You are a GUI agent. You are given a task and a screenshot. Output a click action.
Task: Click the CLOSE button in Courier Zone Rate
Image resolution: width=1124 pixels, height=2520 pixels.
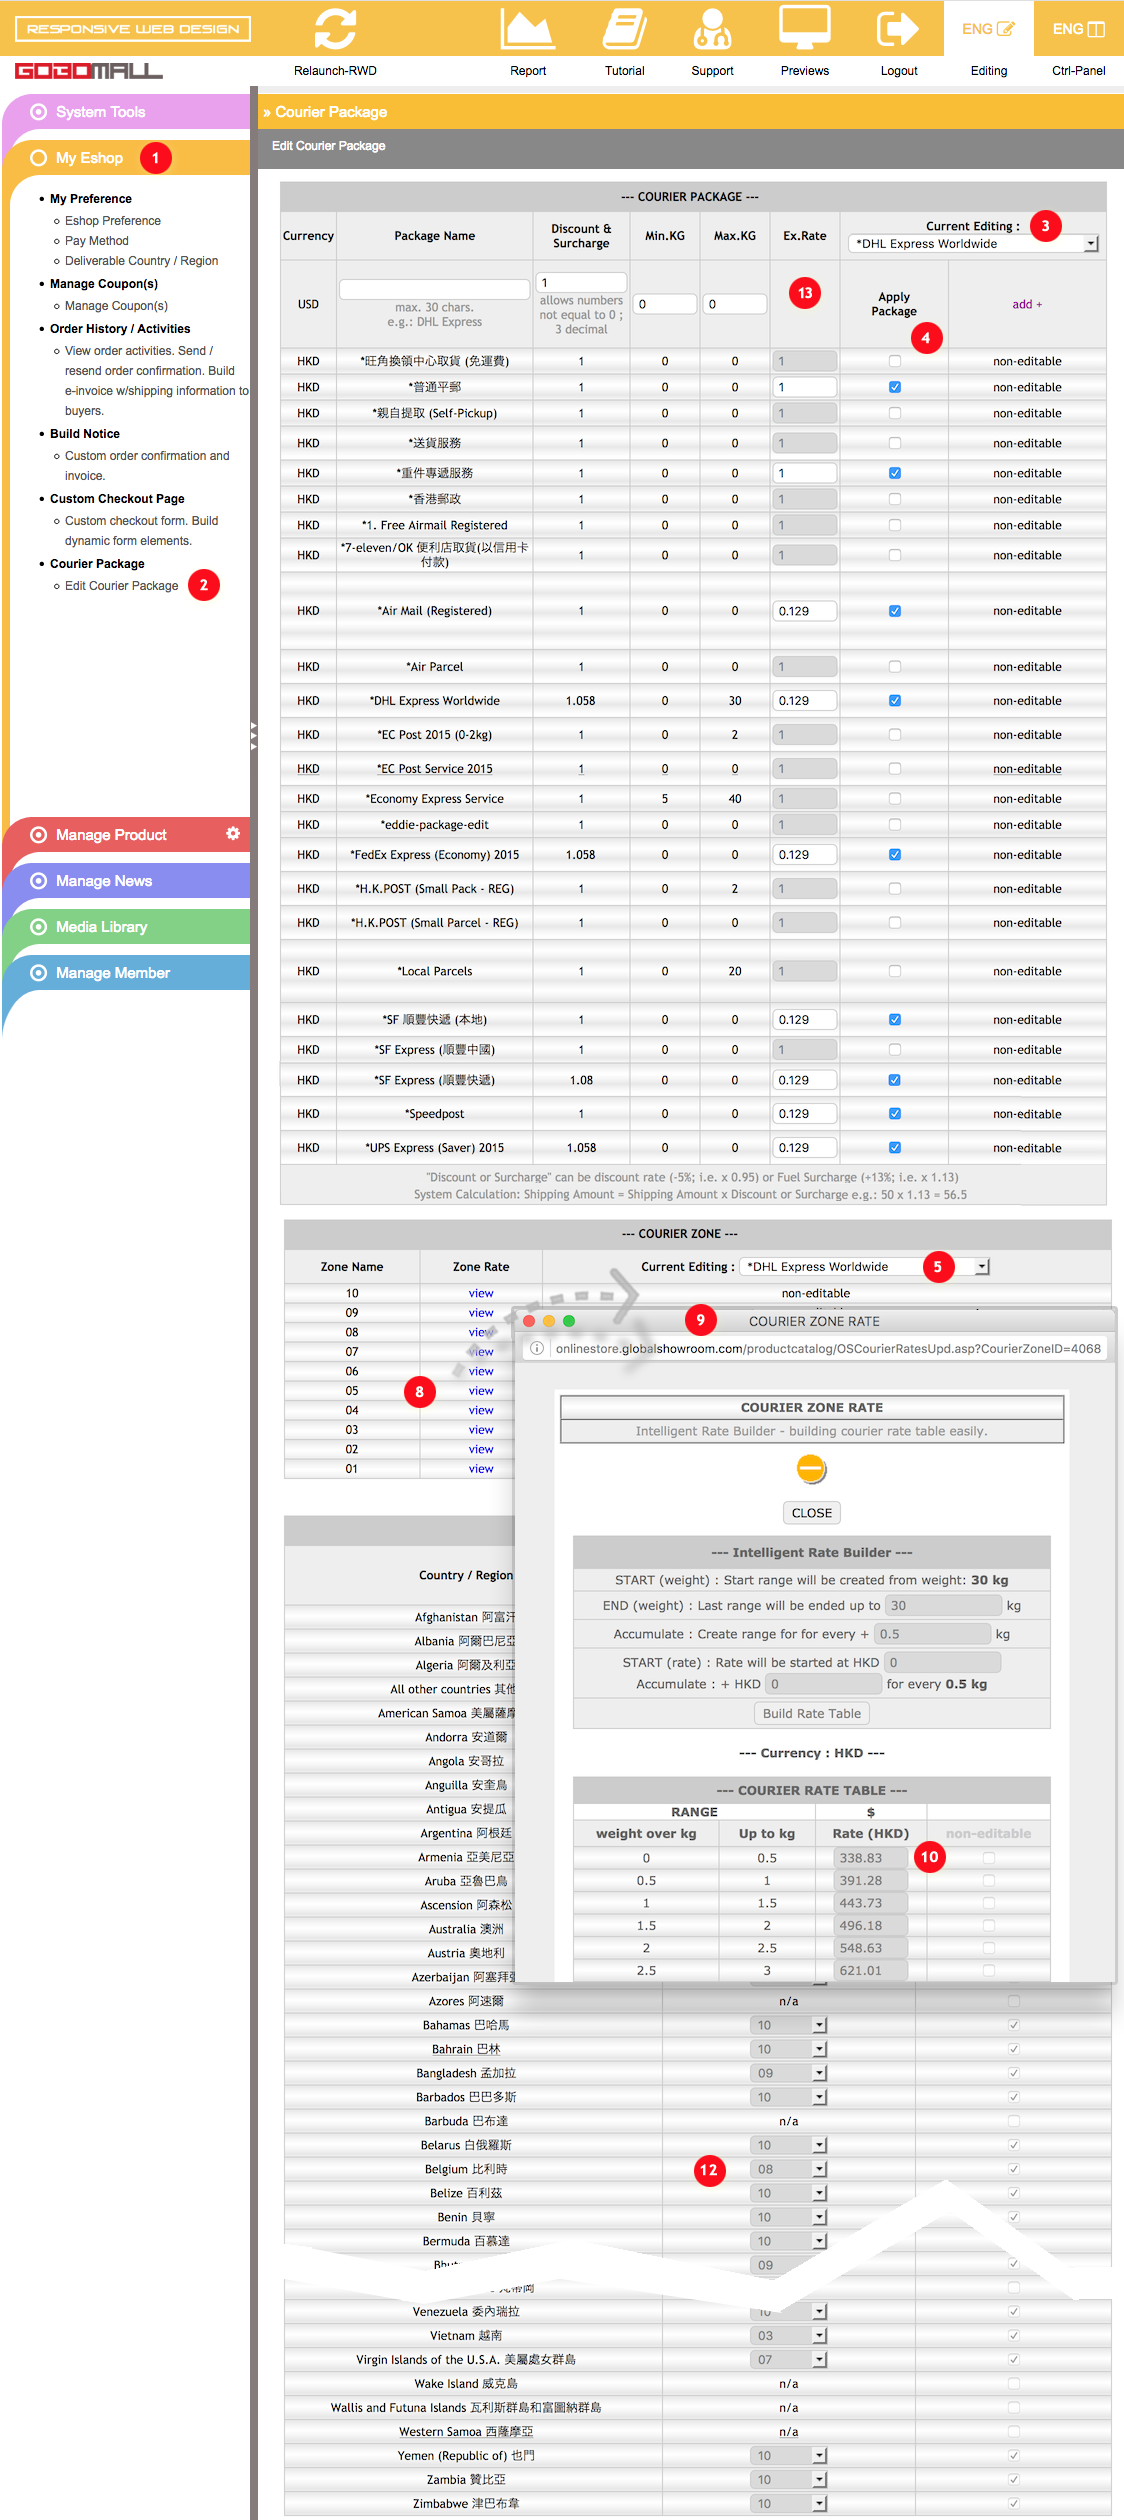click(x=811, y=1513)
